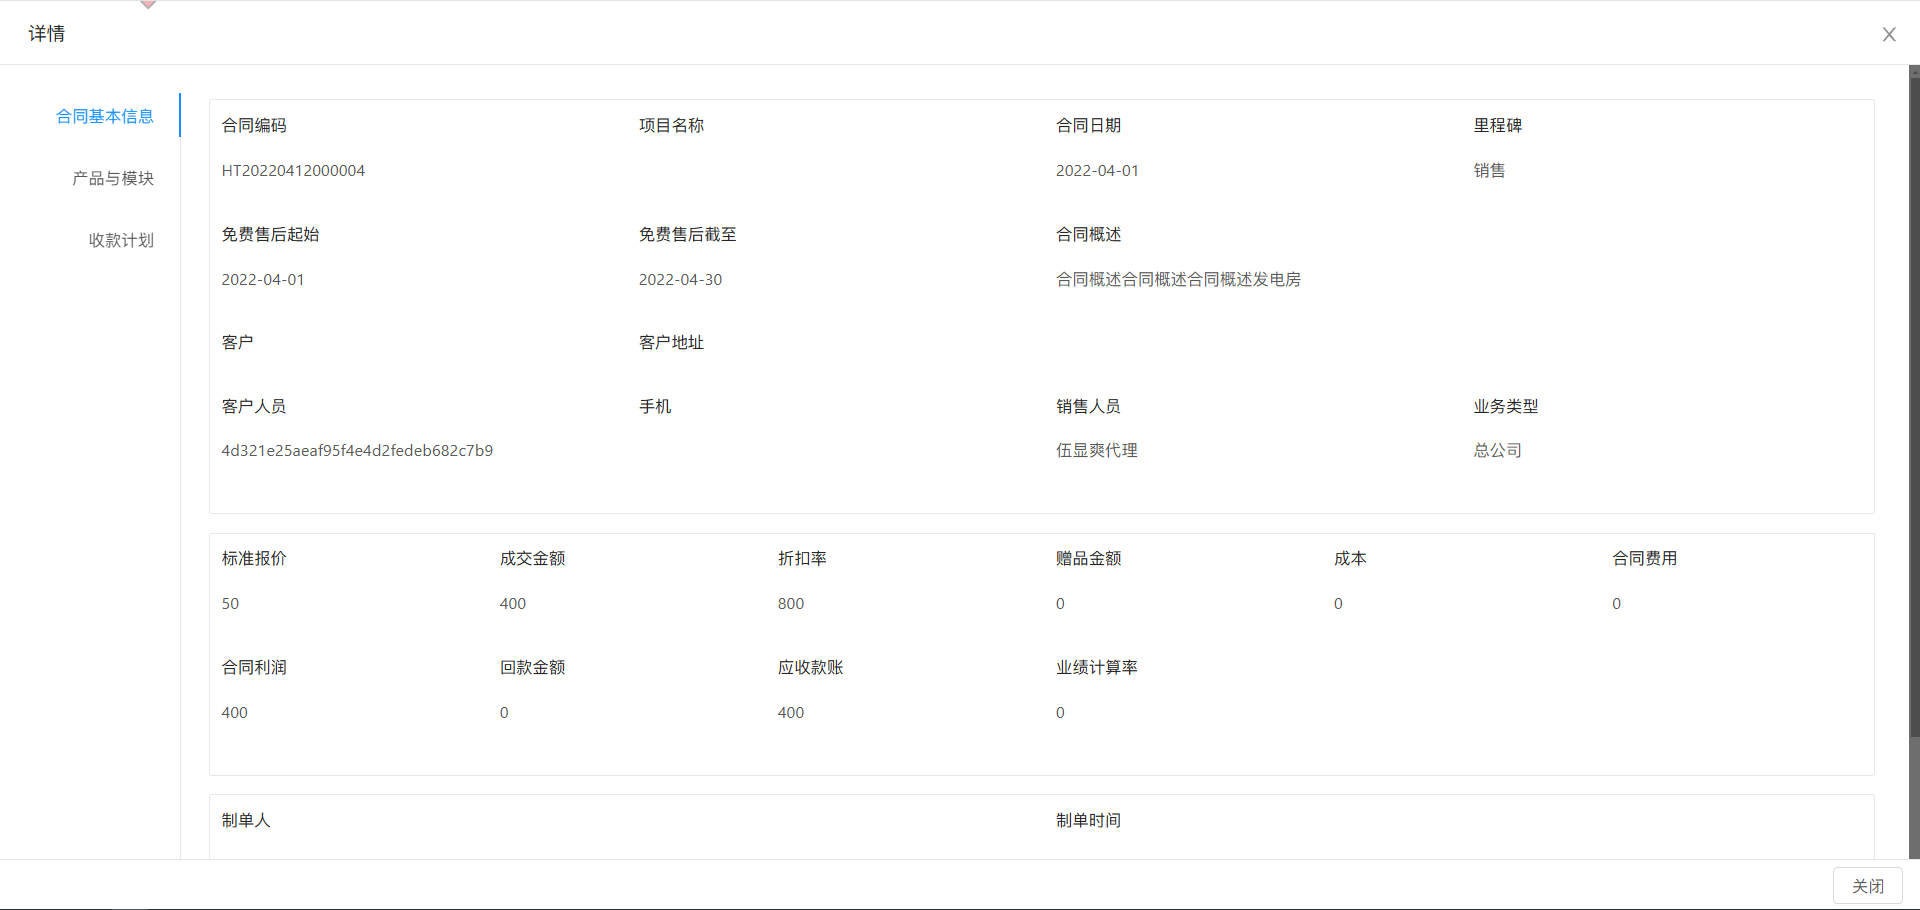Click the 合同利润 value 400
Viewport: 1920px width, 910px height.
[234, 713]
